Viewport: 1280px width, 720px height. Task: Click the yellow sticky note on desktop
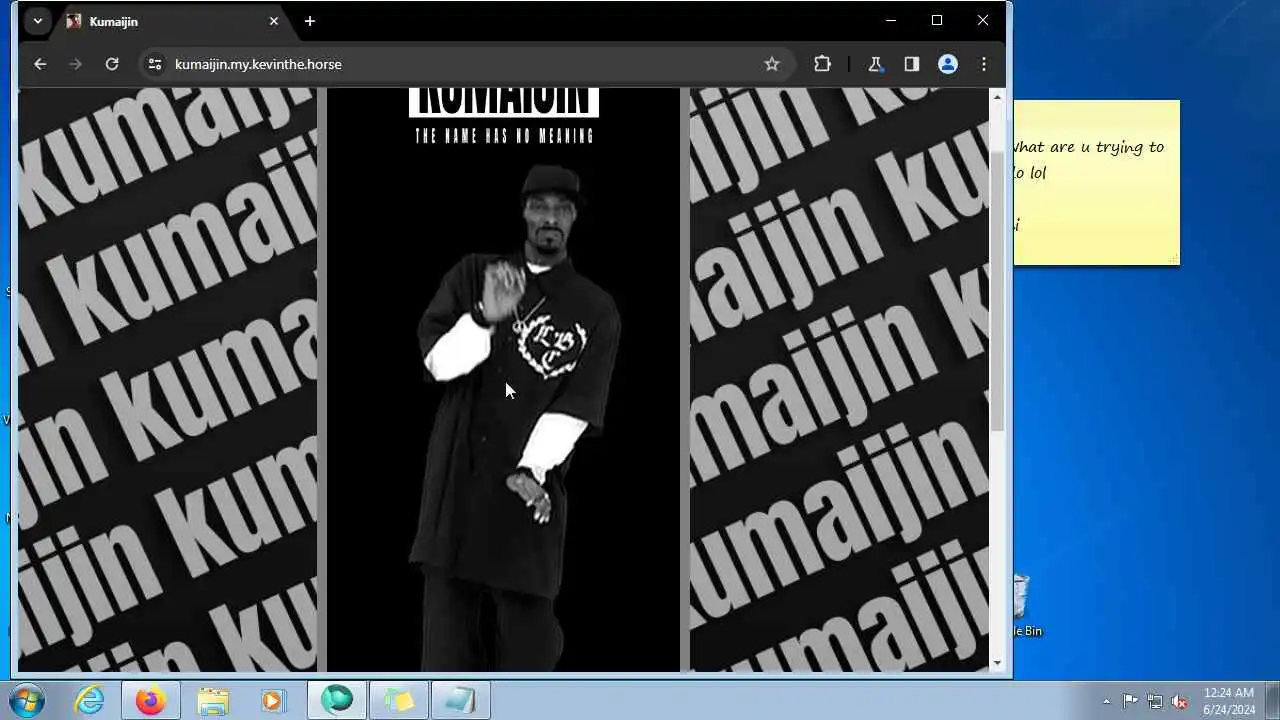(x=1097, y=182)
